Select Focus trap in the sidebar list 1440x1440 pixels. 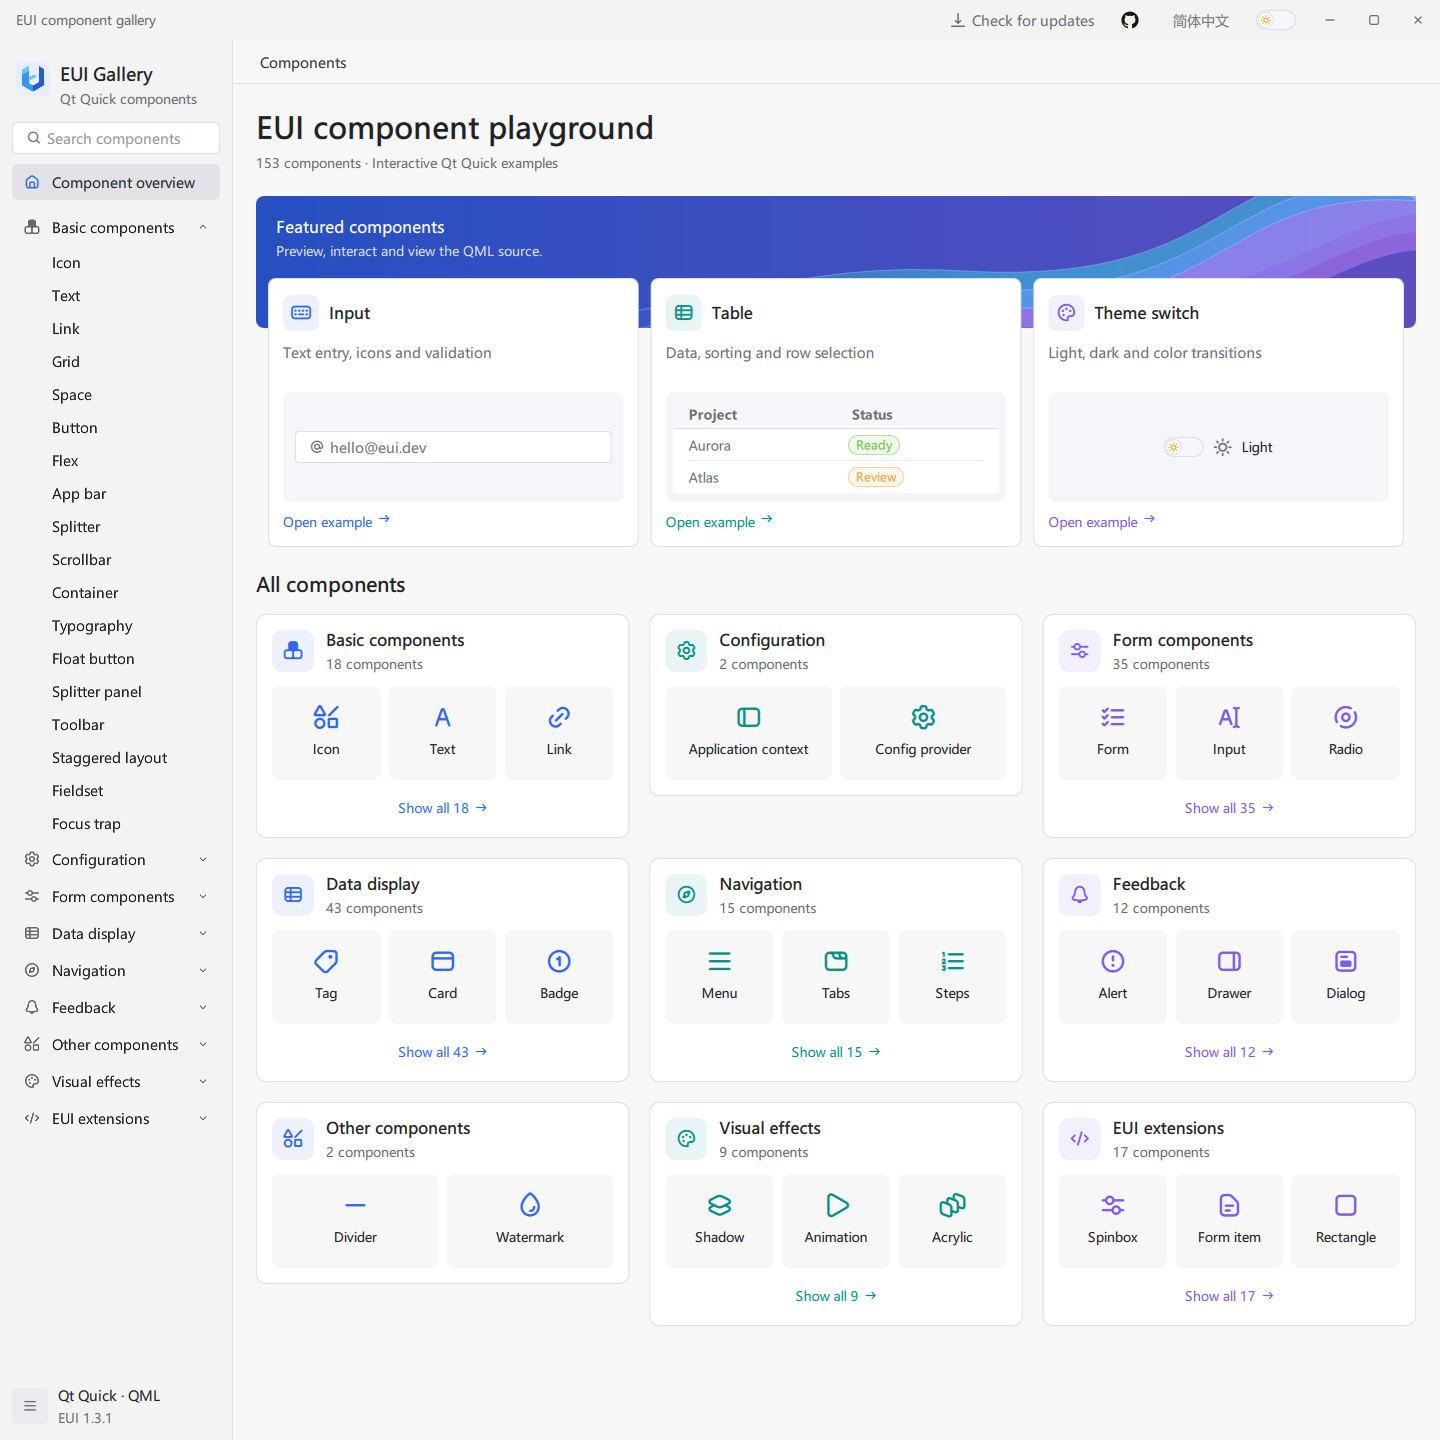116,824
